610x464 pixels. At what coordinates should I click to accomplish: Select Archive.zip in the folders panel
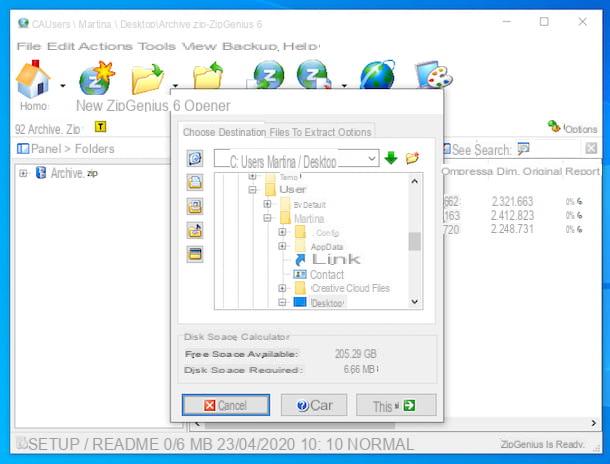tap(74, 173)
